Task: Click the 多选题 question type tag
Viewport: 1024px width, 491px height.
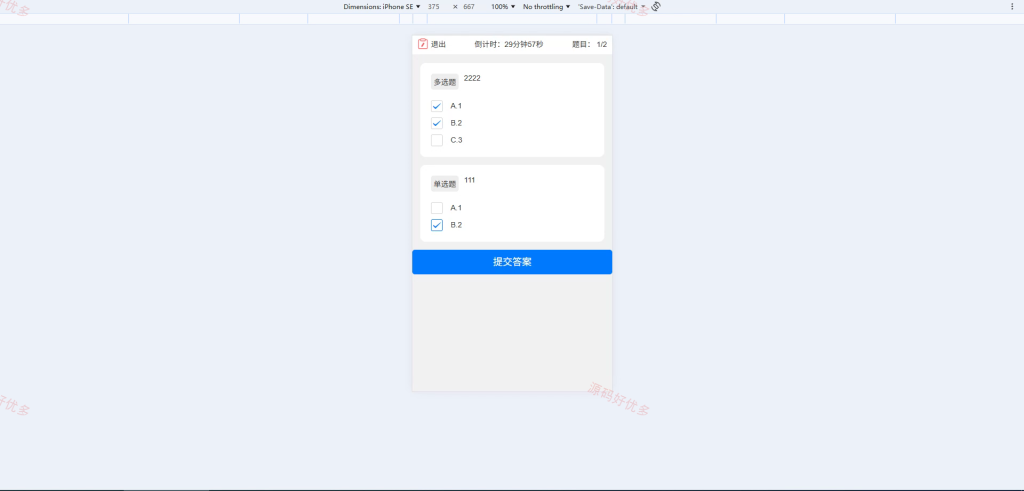Action: 445,82
